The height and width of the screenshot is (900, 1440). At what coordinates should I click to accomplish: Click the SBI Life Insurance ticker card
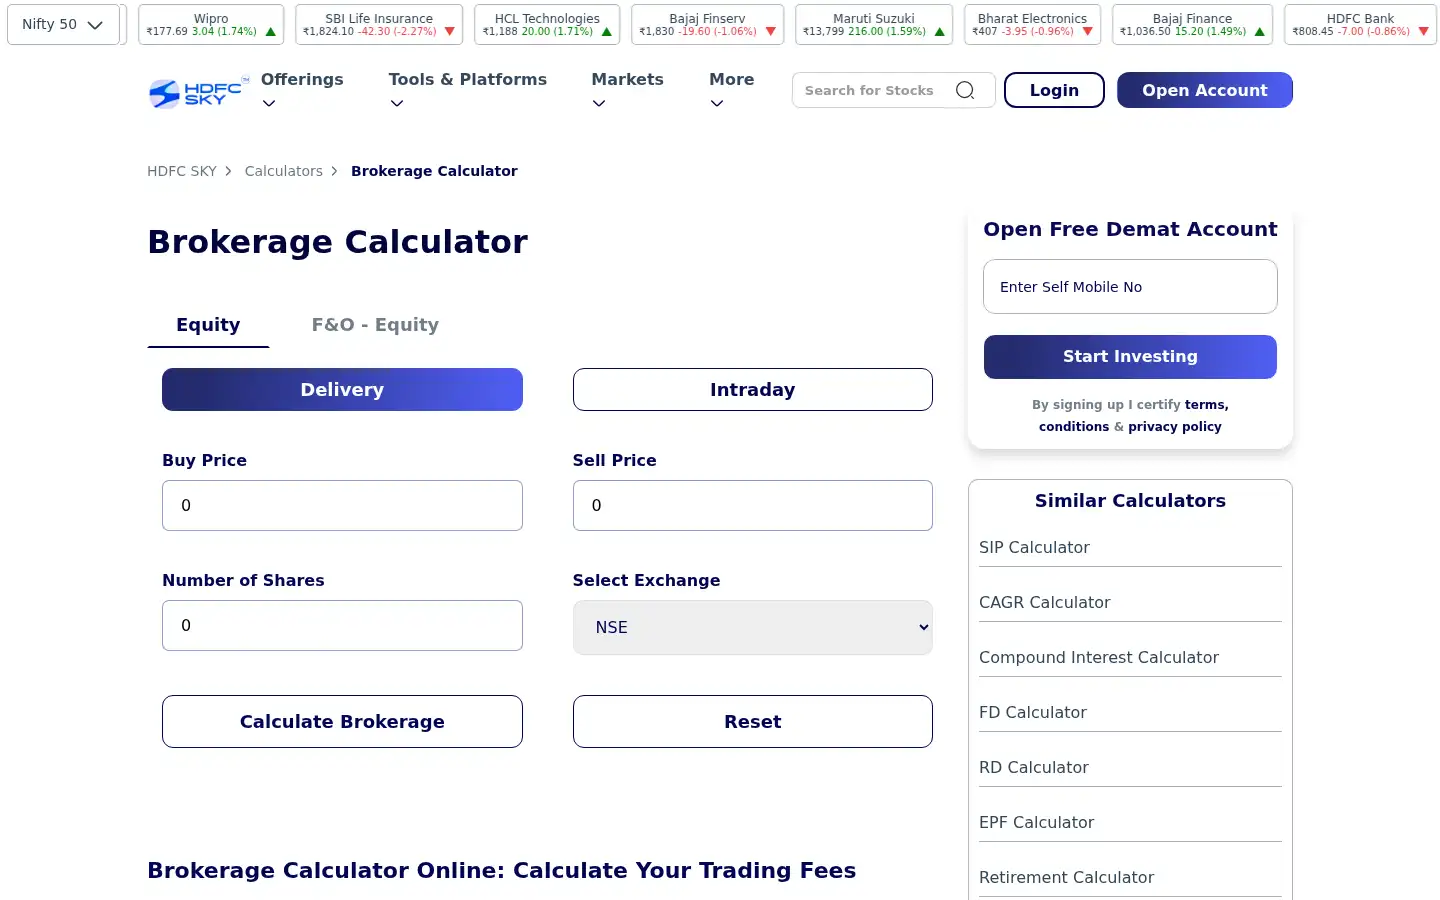pos(379,24)
